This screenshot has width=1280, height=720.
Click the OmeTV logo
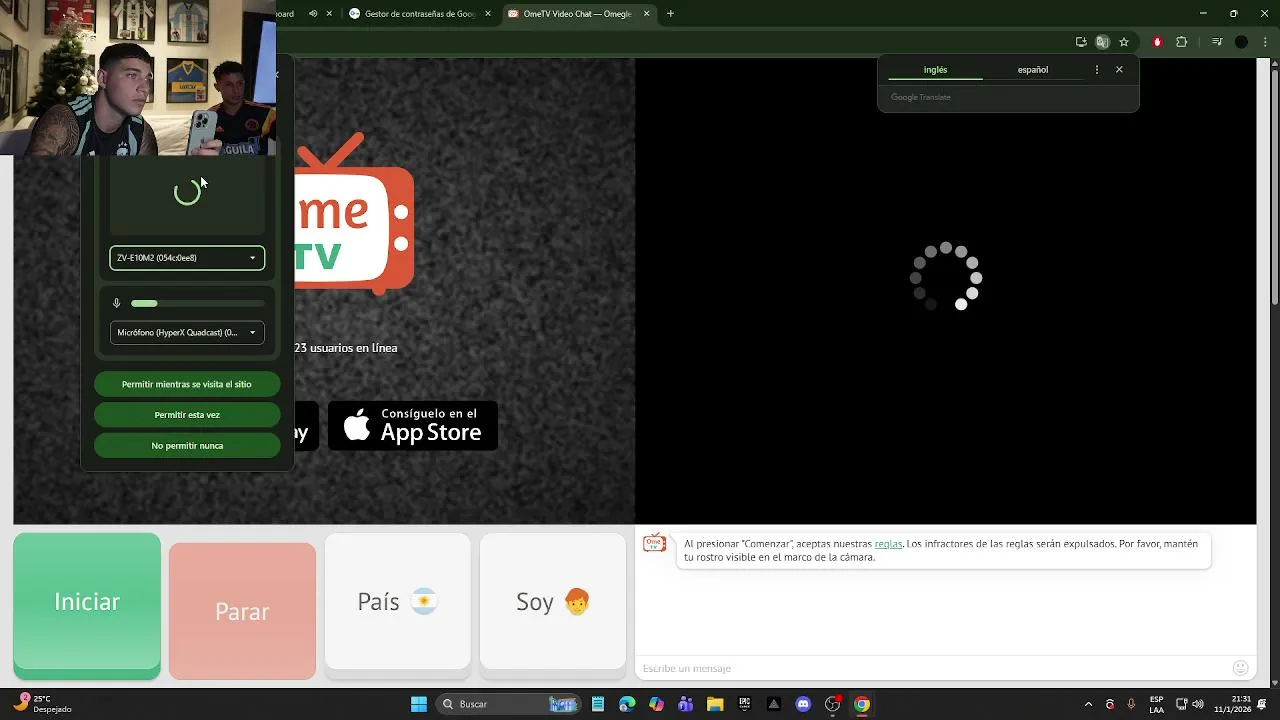tap(354, 215)
